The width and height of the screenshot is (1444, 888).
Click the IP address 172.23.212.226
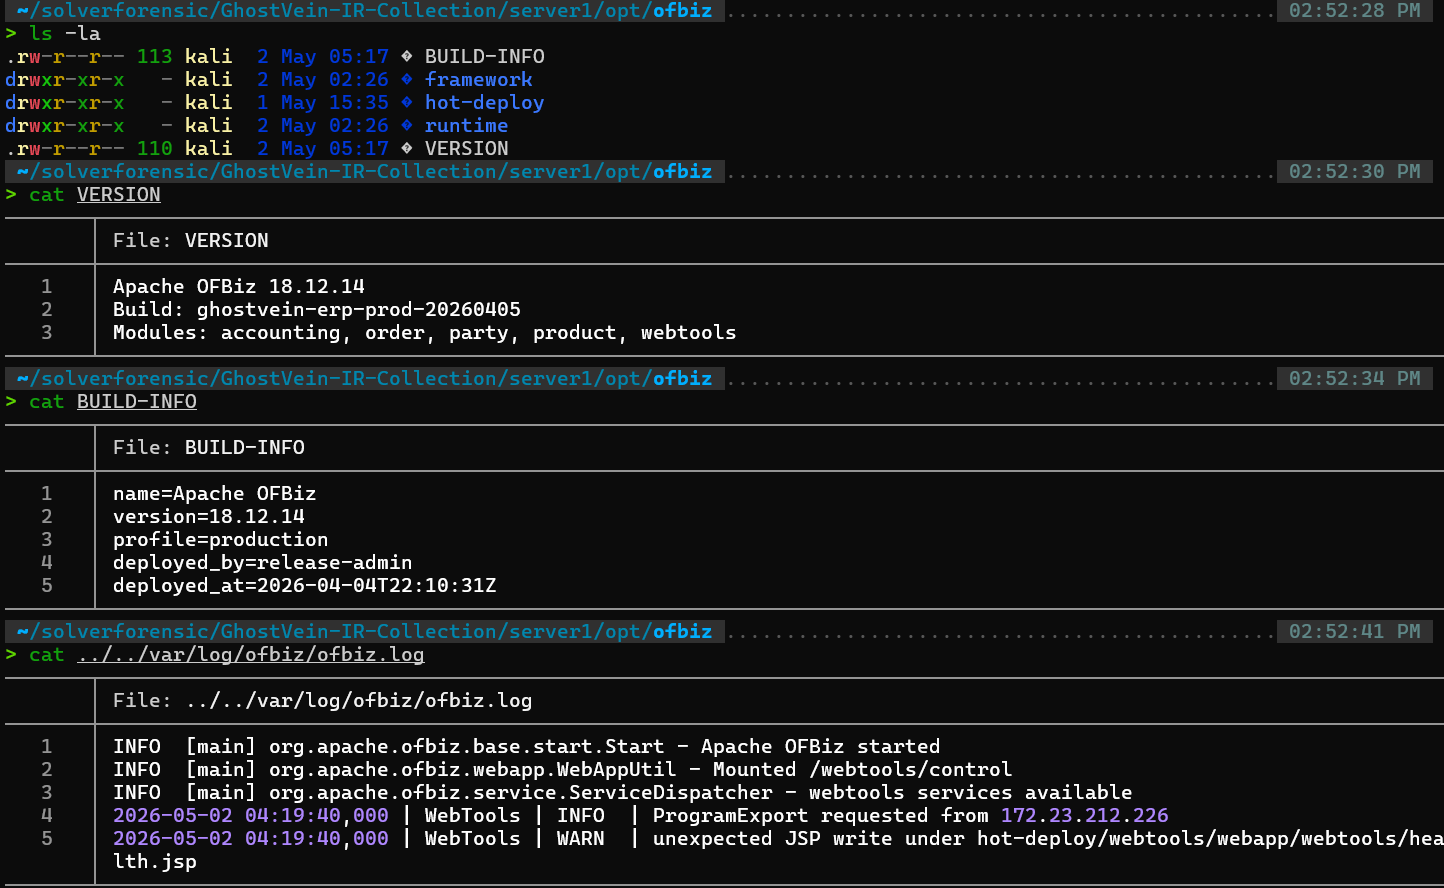click(x=1085, y=816)
